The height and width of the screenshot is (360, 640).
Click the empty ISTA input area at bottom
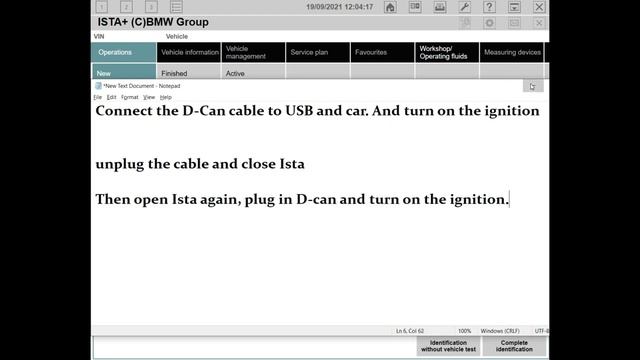(x=254, y=347)
